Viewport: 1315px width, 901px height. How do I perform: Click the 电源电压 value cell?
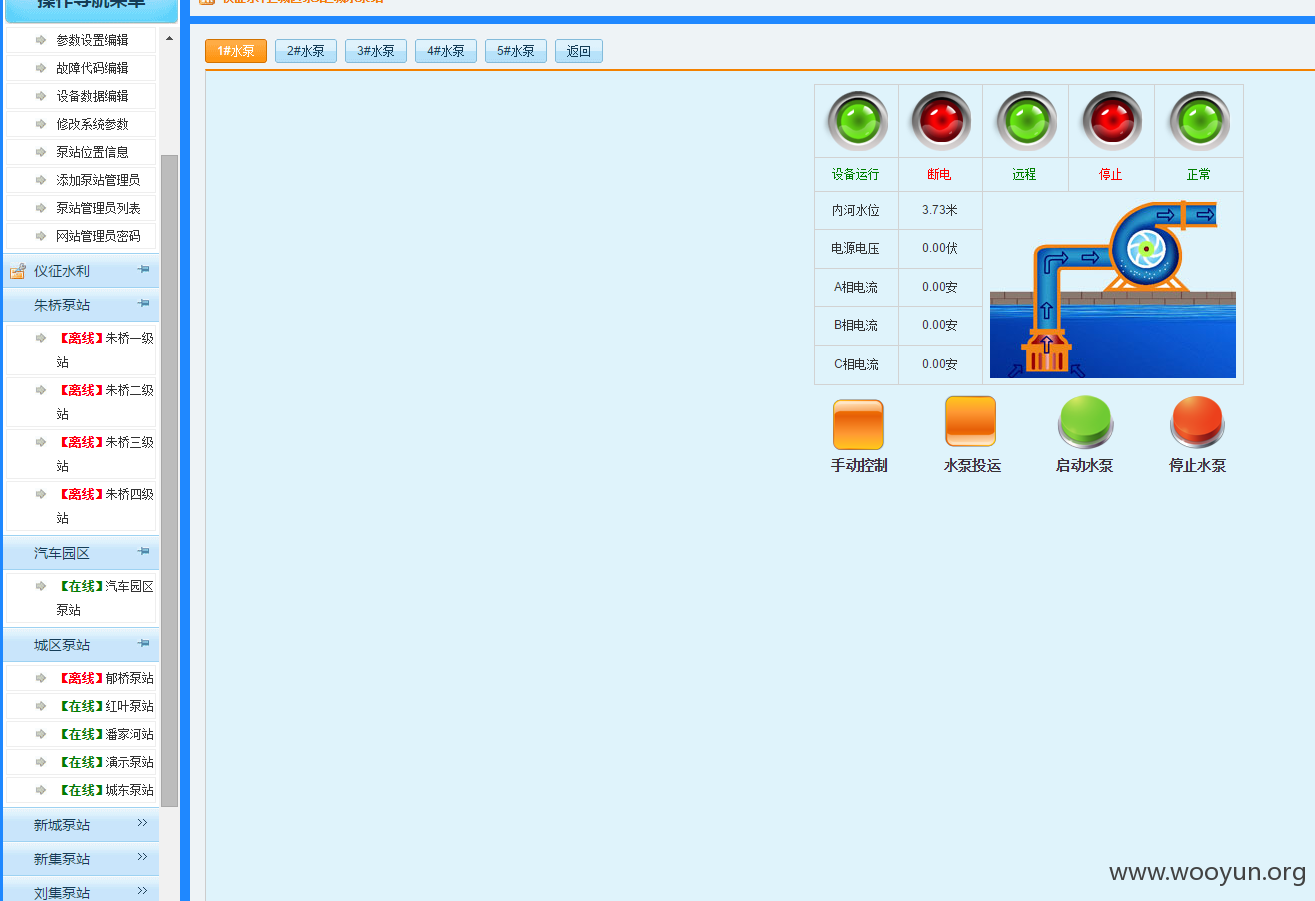point(940,248)
